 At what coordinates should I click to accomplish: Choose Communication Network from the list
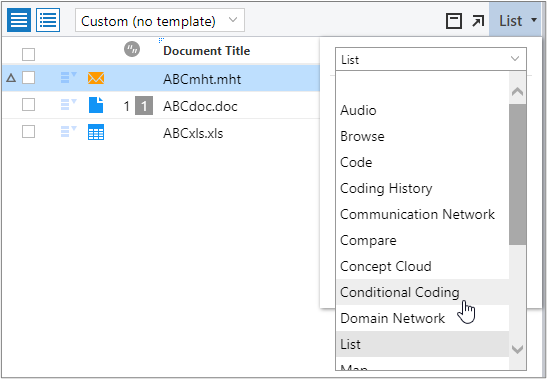coord(422,214)
